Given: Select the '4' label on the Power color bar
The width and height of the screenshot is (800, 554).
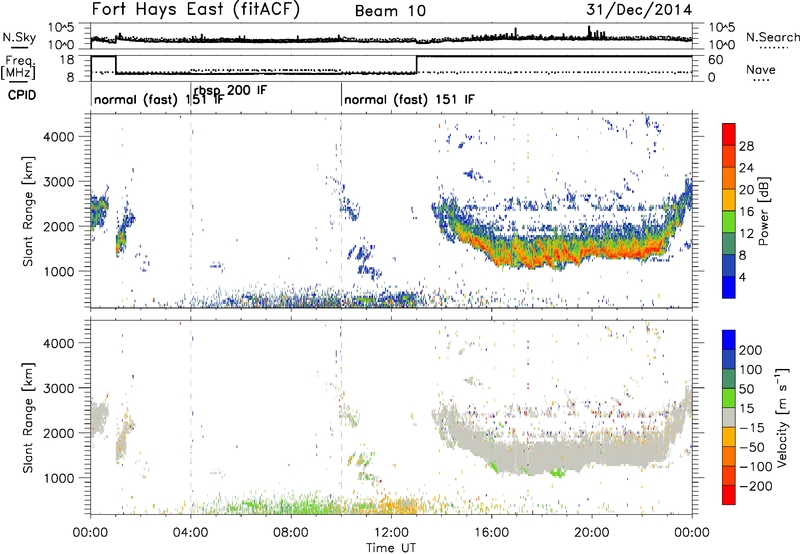Looking at the screenshot, I should coord(742,278).
